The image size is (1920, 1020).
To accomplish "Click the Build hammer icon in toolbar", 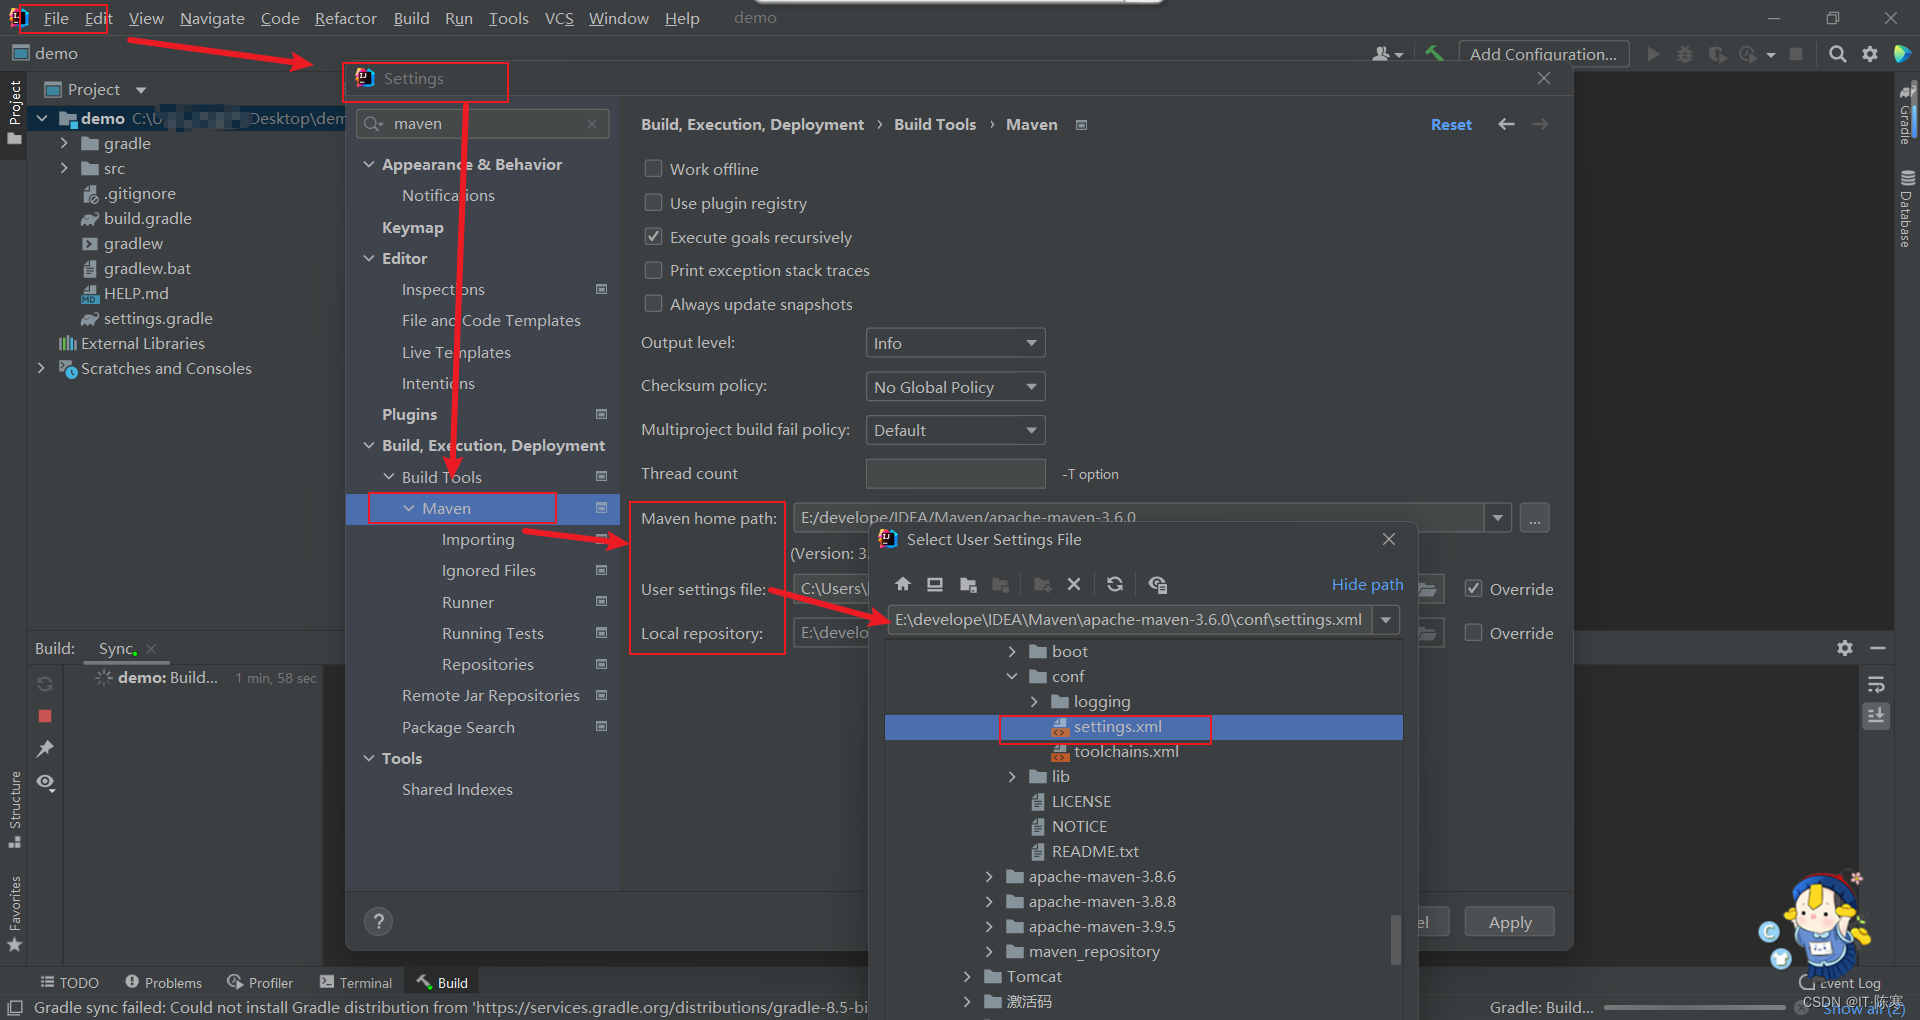I will [x=1434, y=54].
